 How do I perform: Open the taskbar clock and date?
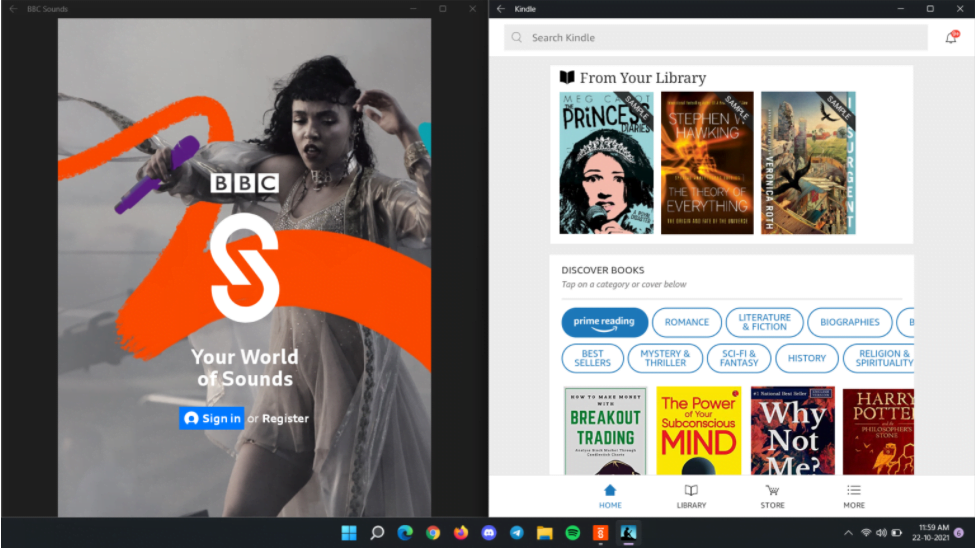931,532
